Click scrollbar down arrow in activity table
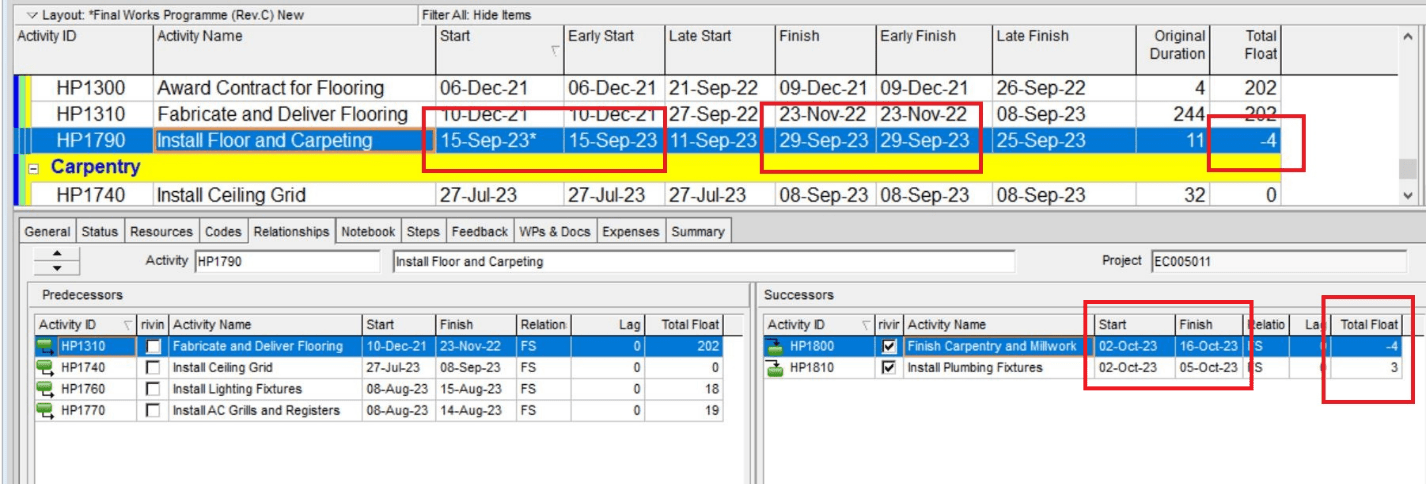The width and height of the screenshot is (1426, 484). (x=1407, y=196)
